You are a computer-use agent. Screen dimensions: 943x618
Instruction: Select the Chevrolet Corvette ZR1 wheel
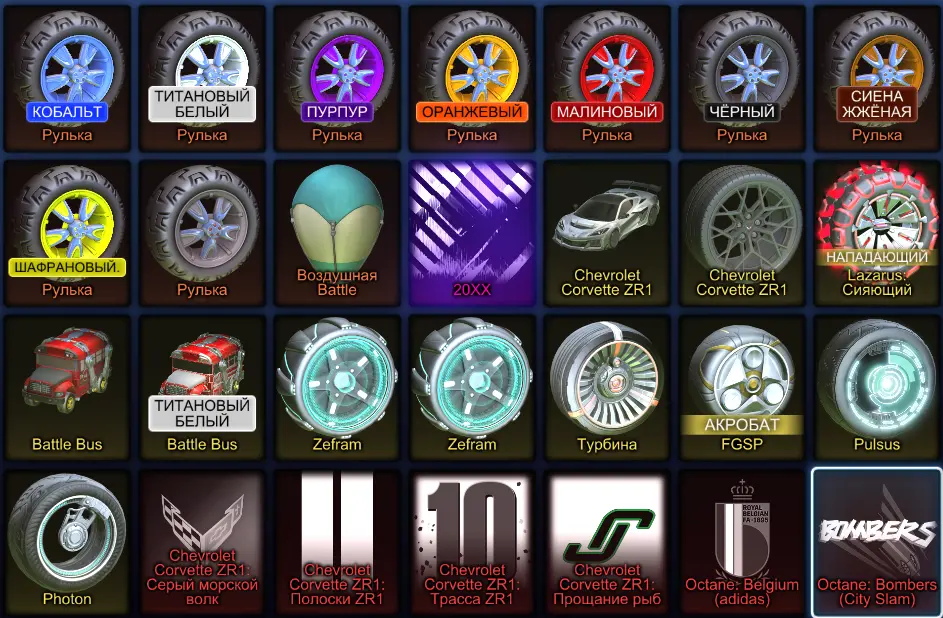(x=742, y=233)
